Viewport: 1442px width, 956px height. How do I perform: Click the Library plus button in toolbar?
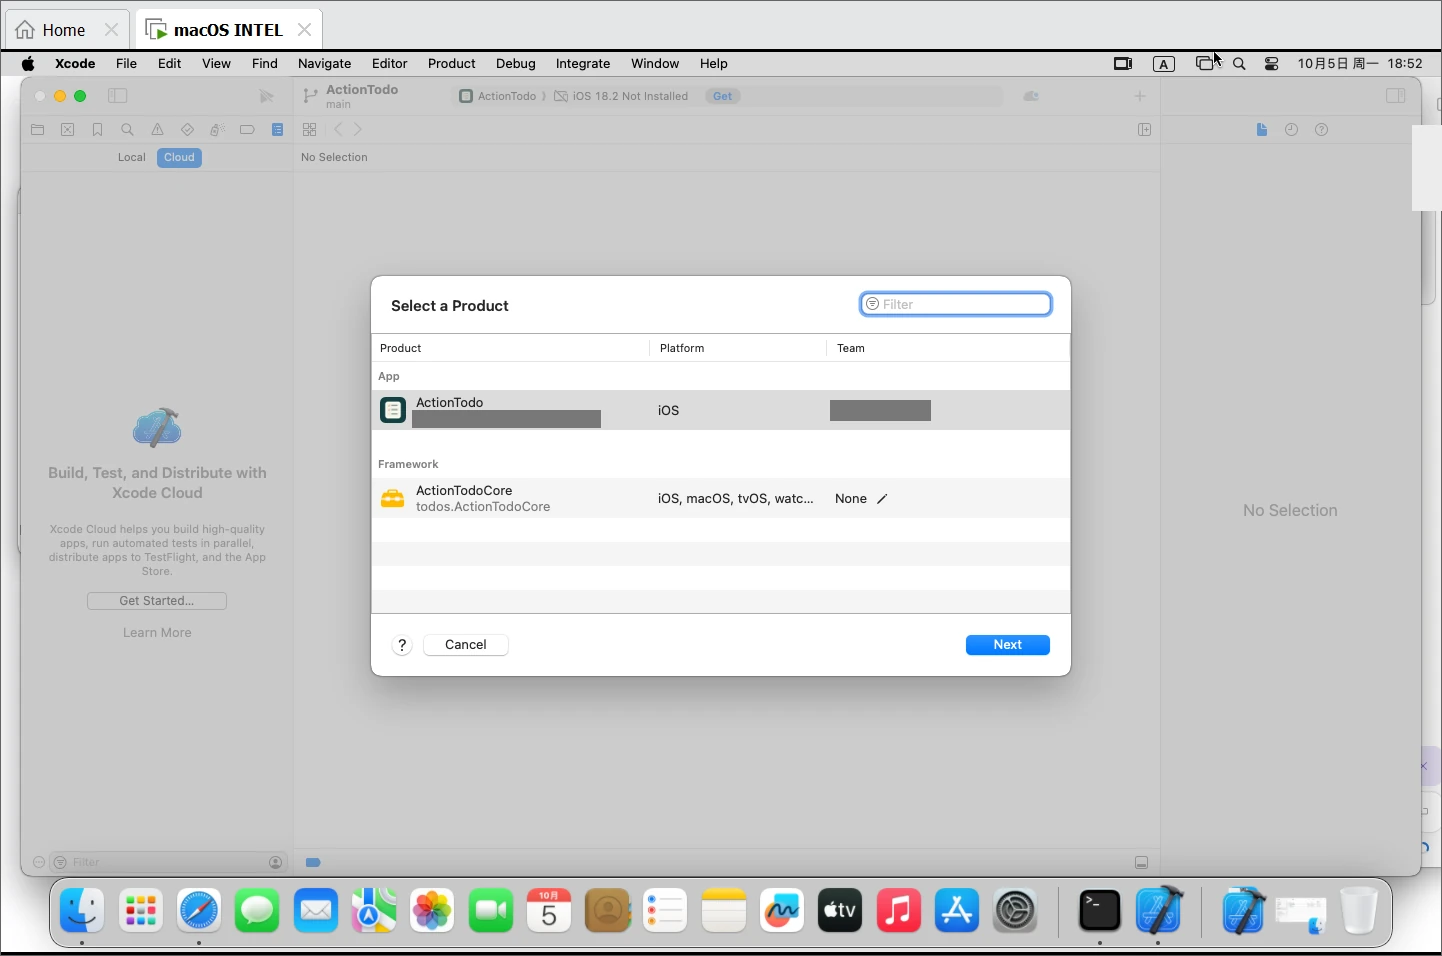coord(1140,96)
